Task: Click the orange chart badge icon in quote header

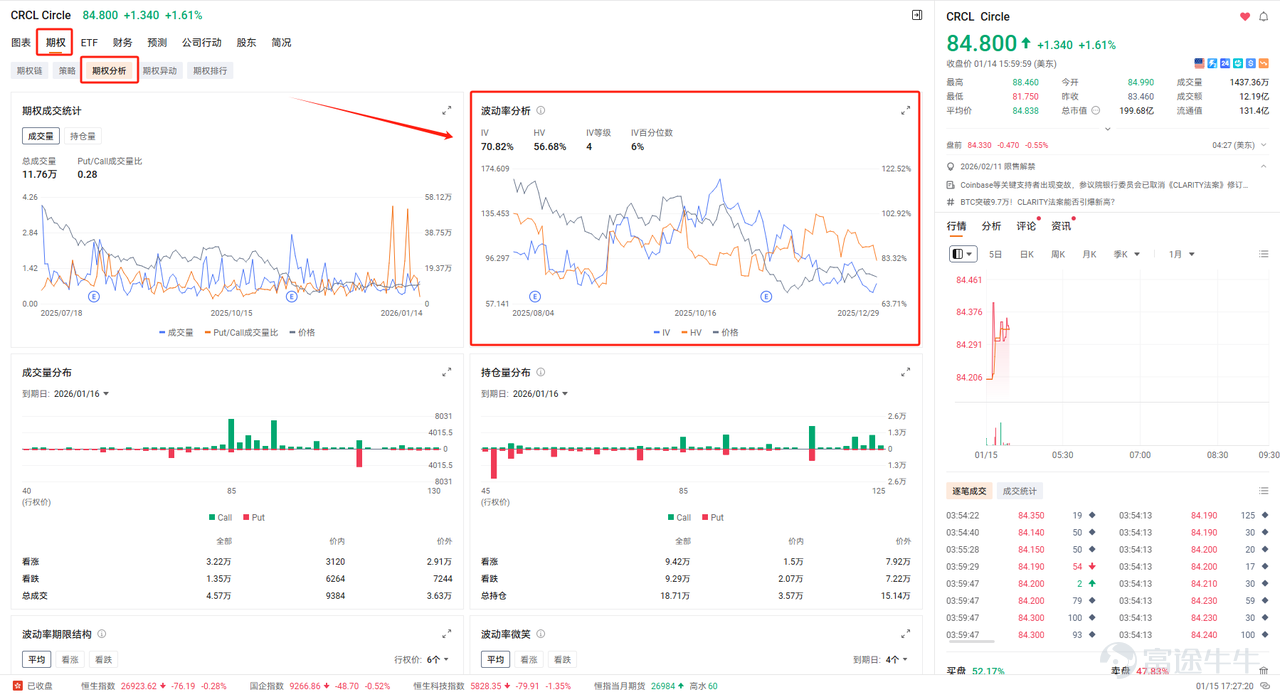Action: pyautogui.click(x=1263, y=63)
